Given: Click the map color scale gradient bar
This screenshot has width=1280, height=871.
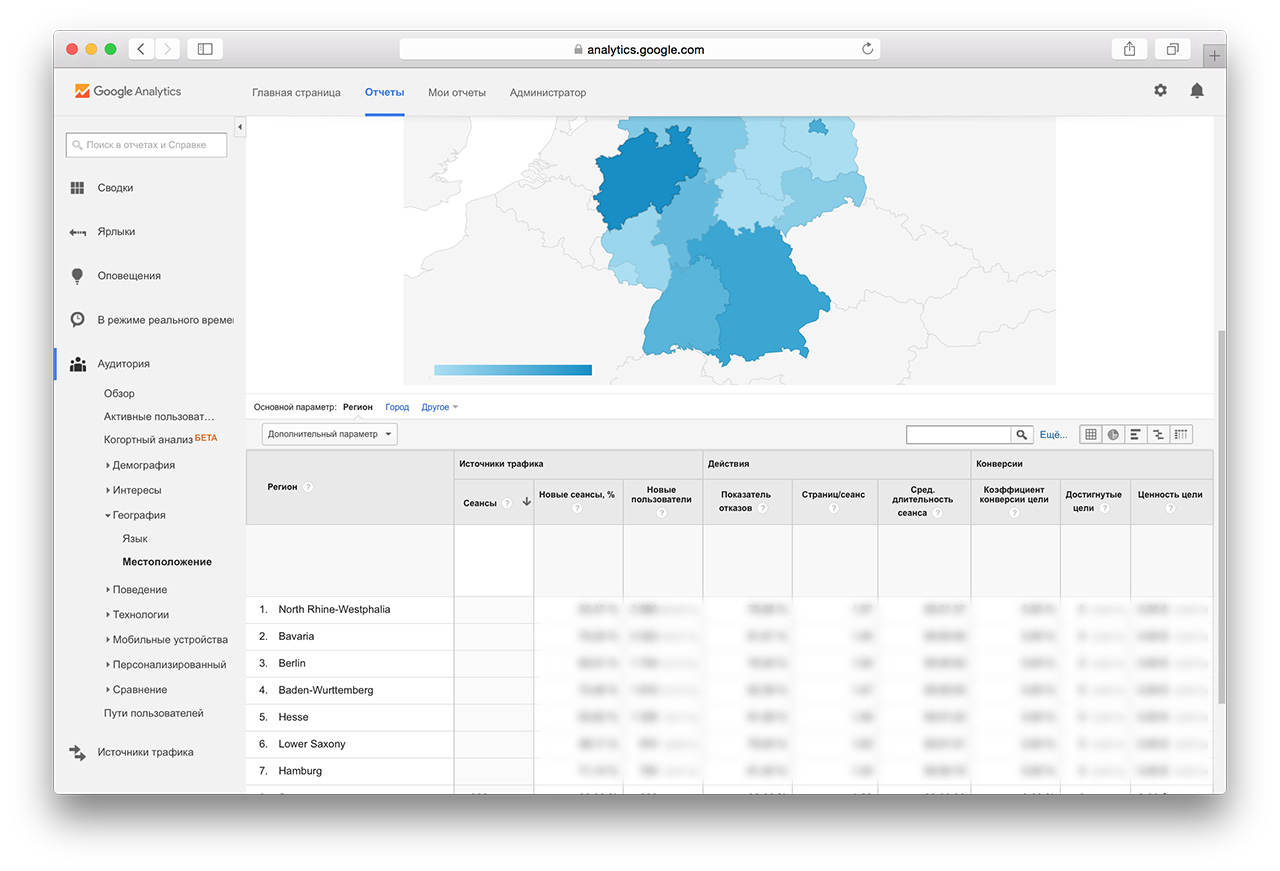Looking at the screenshot, I should point(512,370).
